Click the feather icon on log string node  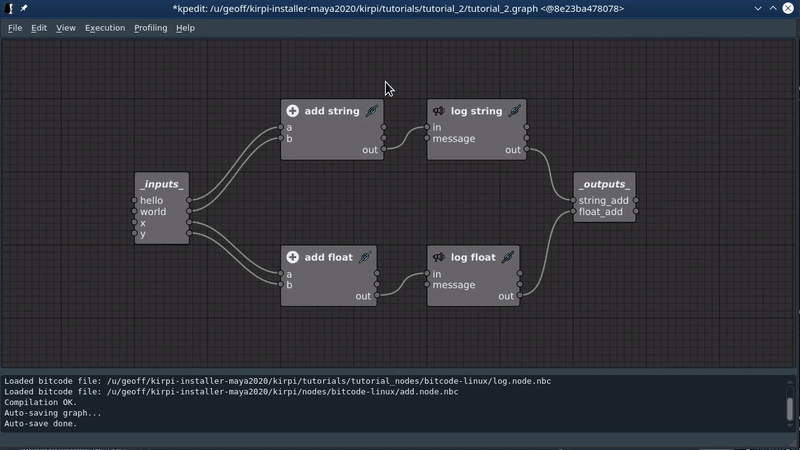(514, 111)
